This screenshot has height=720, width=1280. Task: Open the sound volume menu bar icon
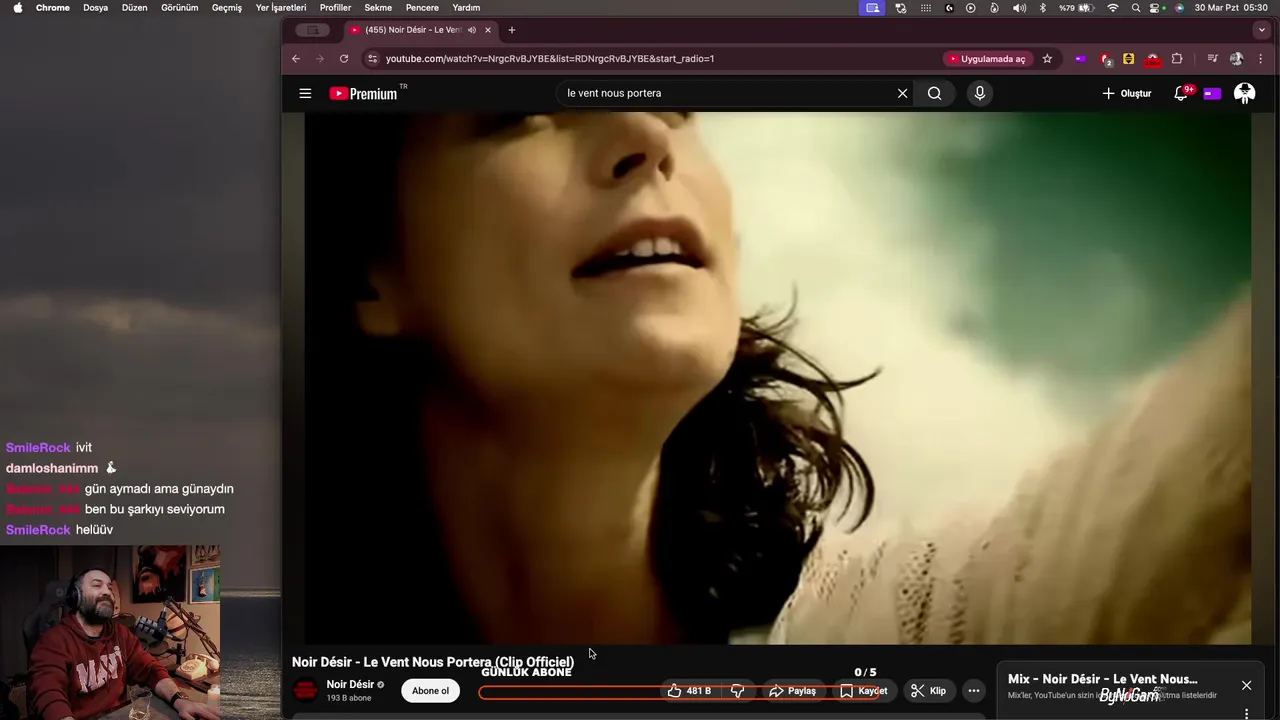pyautogui.click(x=1019, y=8)
